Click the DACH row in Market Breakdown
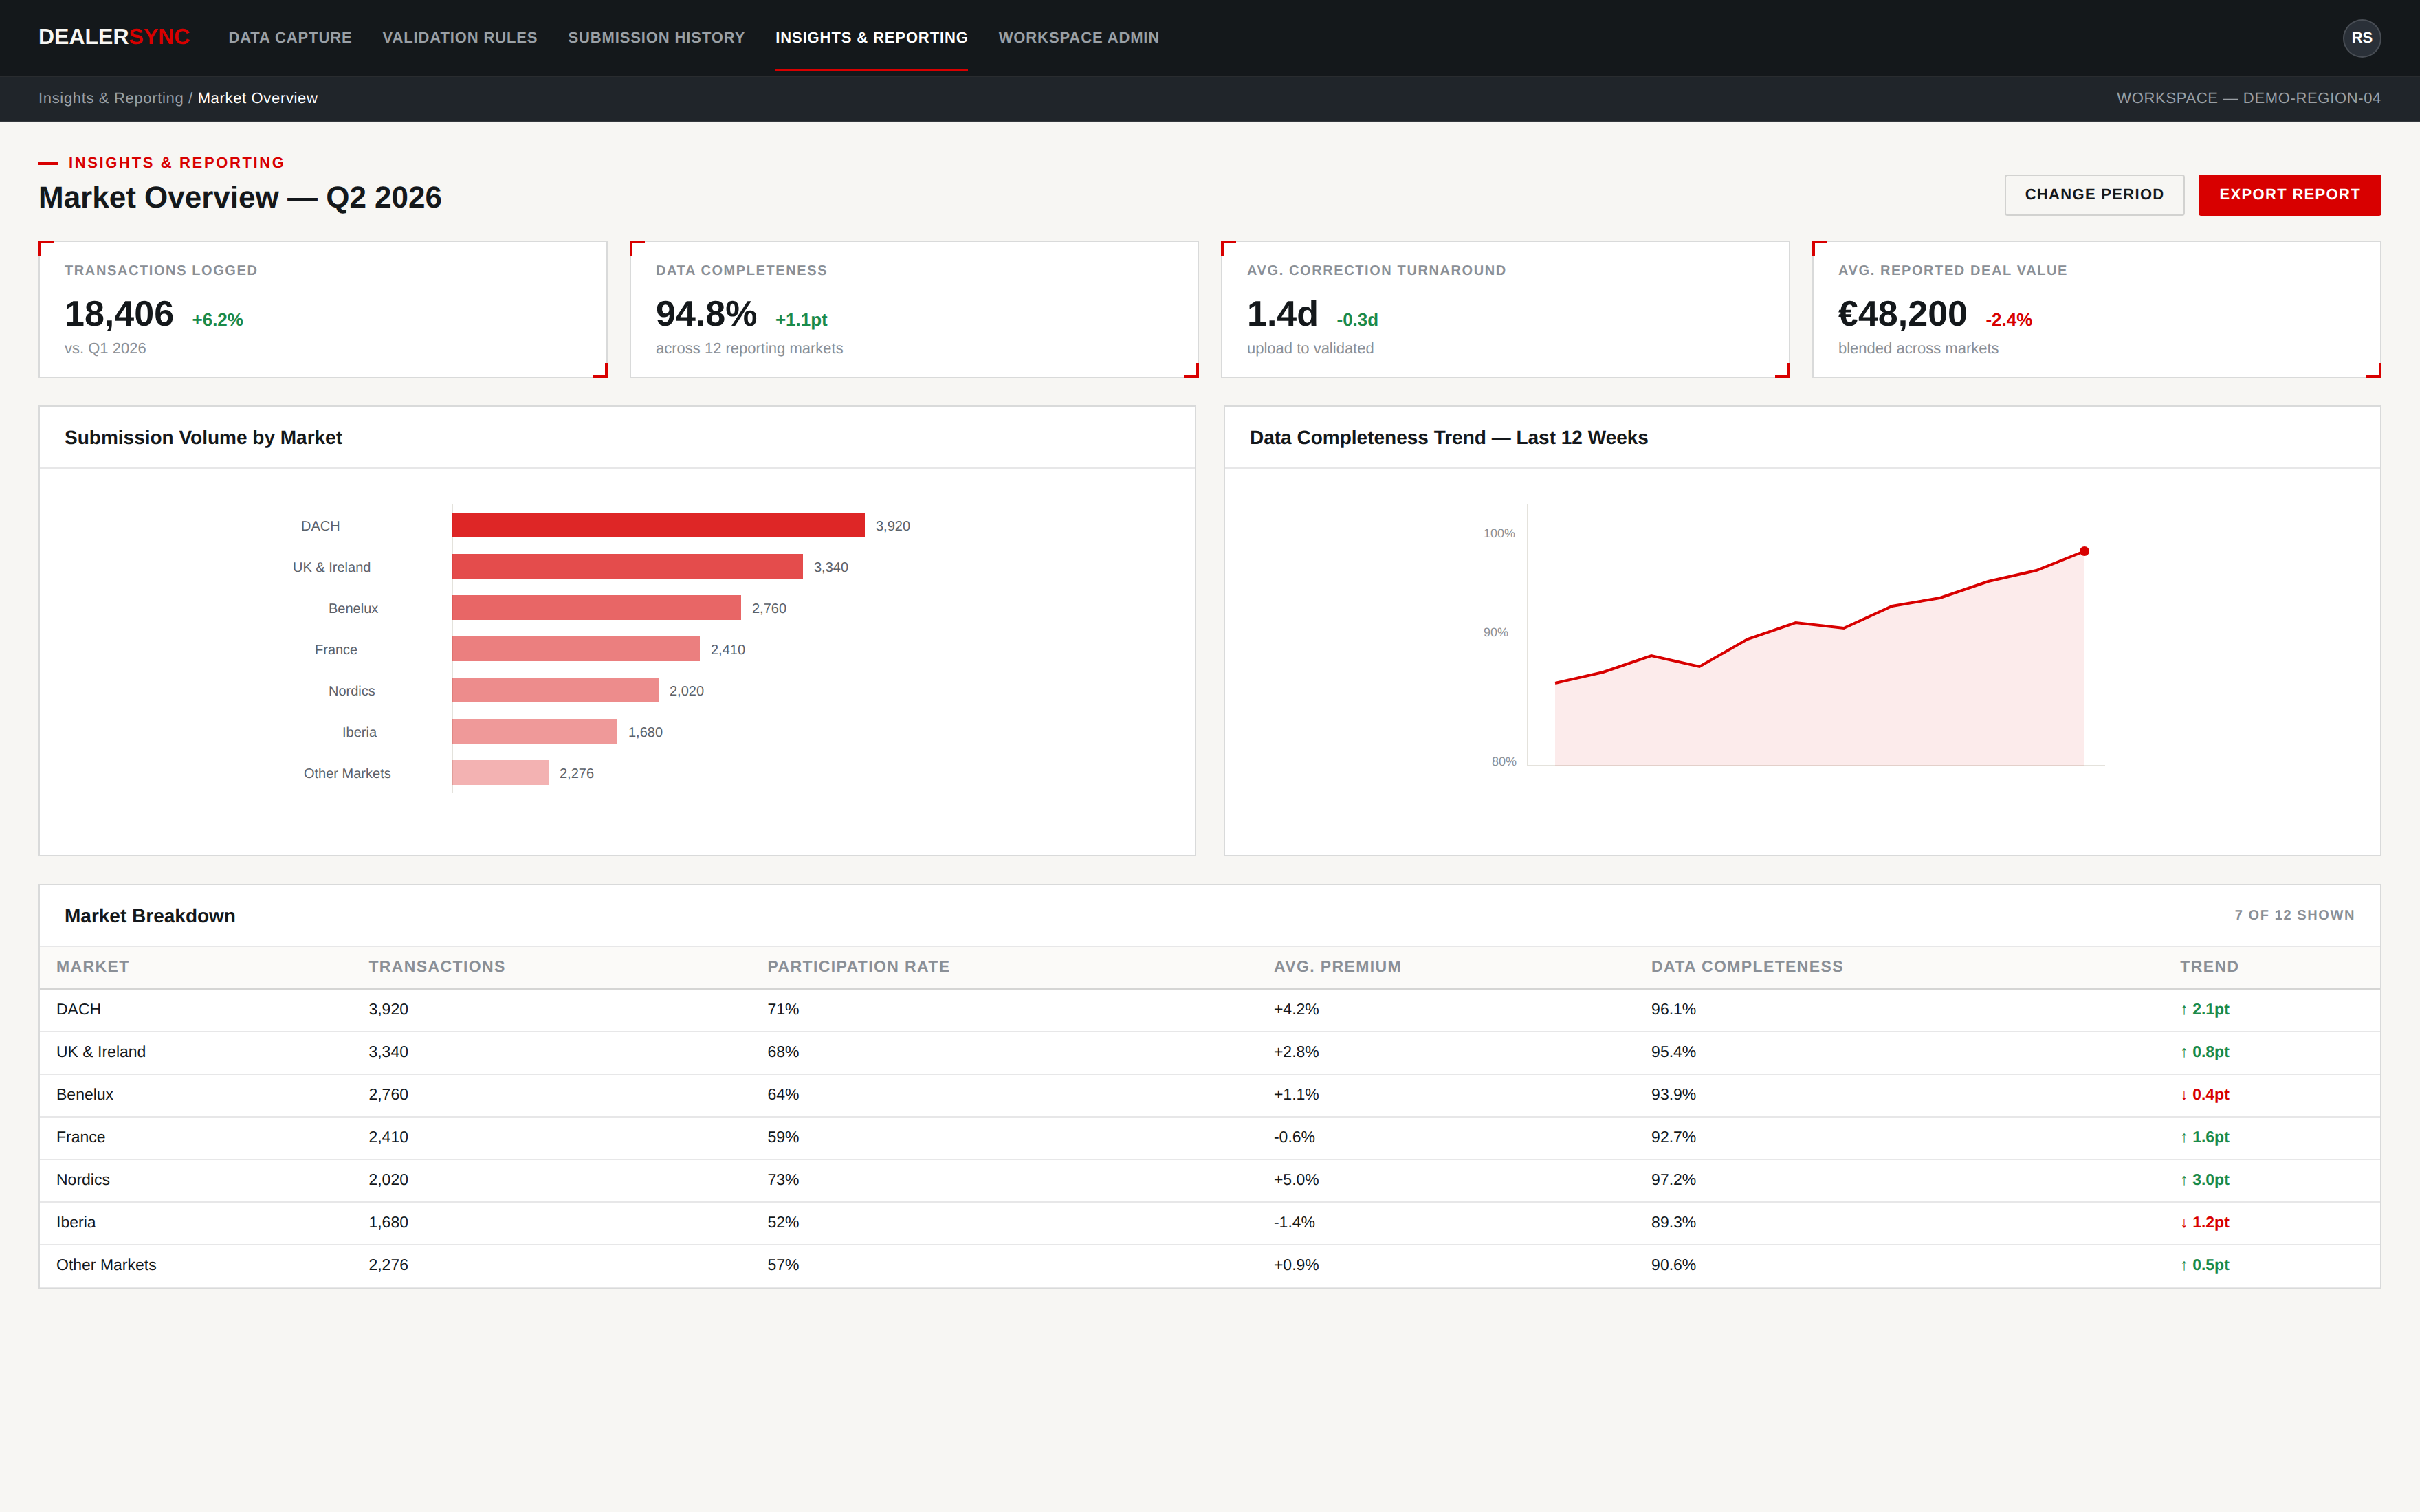Image resolution: width=2420 pixels, height=1512 pixels. (x=1209, y=1009)
